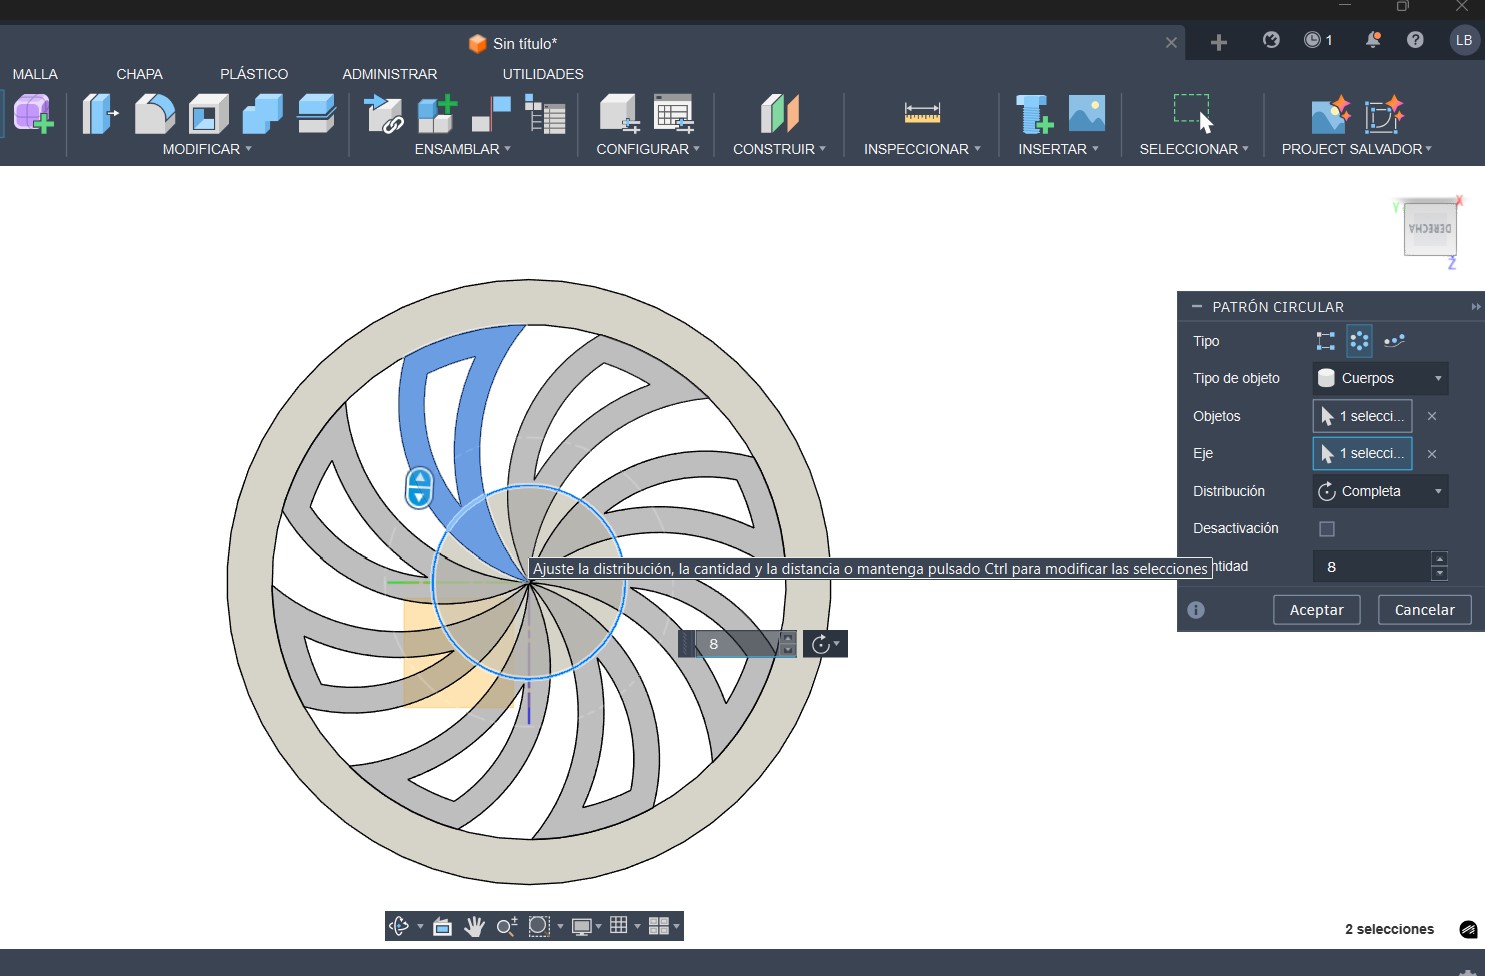Open the bill of materials icon in Ensamblar

pyautogui.click(x=546, y=115)
